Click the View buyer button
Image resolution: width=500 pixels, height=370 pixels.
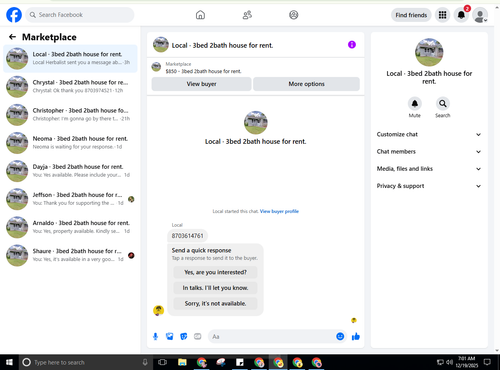[x=201, y=84]
